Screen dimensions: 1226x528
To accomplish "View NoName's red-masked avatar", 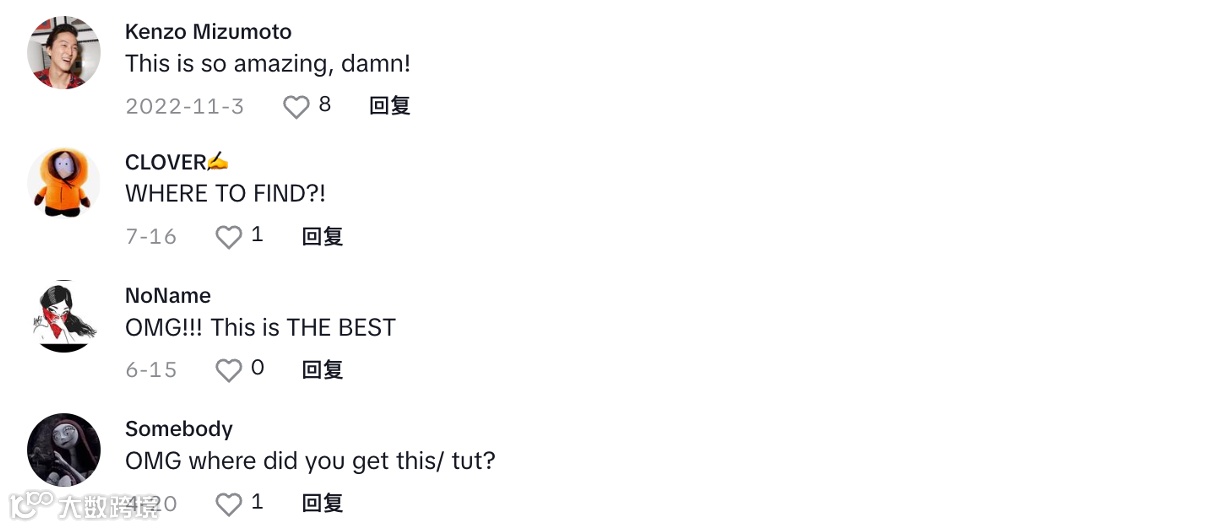I will [63, 316].
